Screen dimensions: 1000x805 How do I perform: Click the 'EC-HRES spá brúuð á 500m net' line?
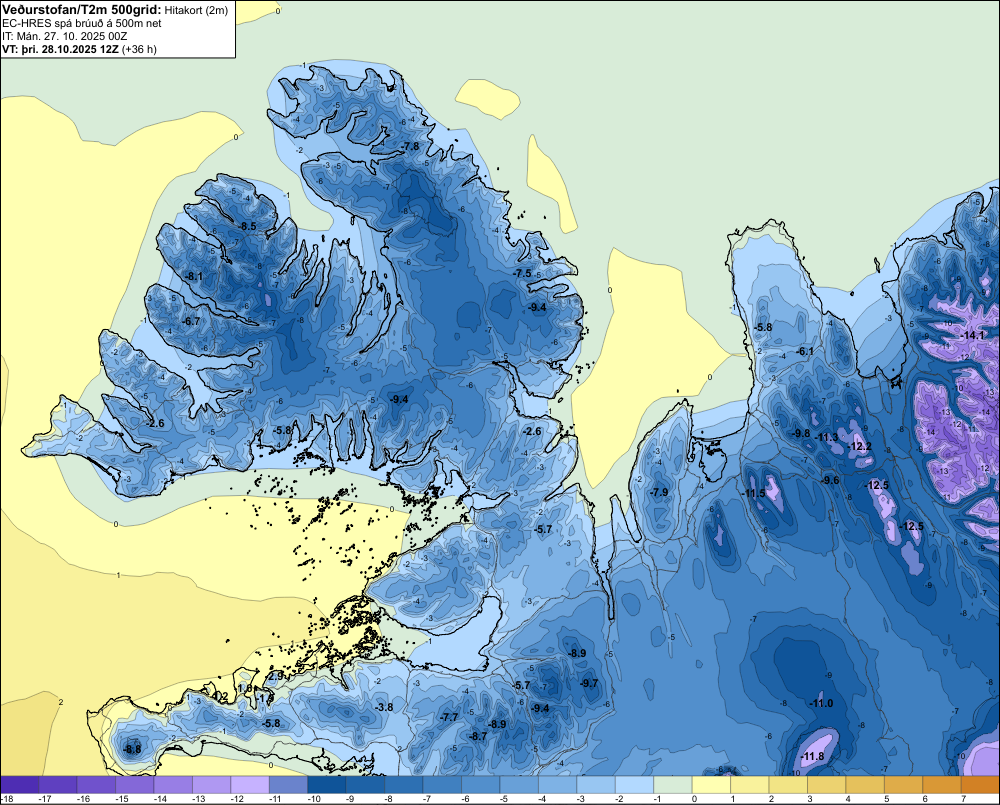[82, 23]
